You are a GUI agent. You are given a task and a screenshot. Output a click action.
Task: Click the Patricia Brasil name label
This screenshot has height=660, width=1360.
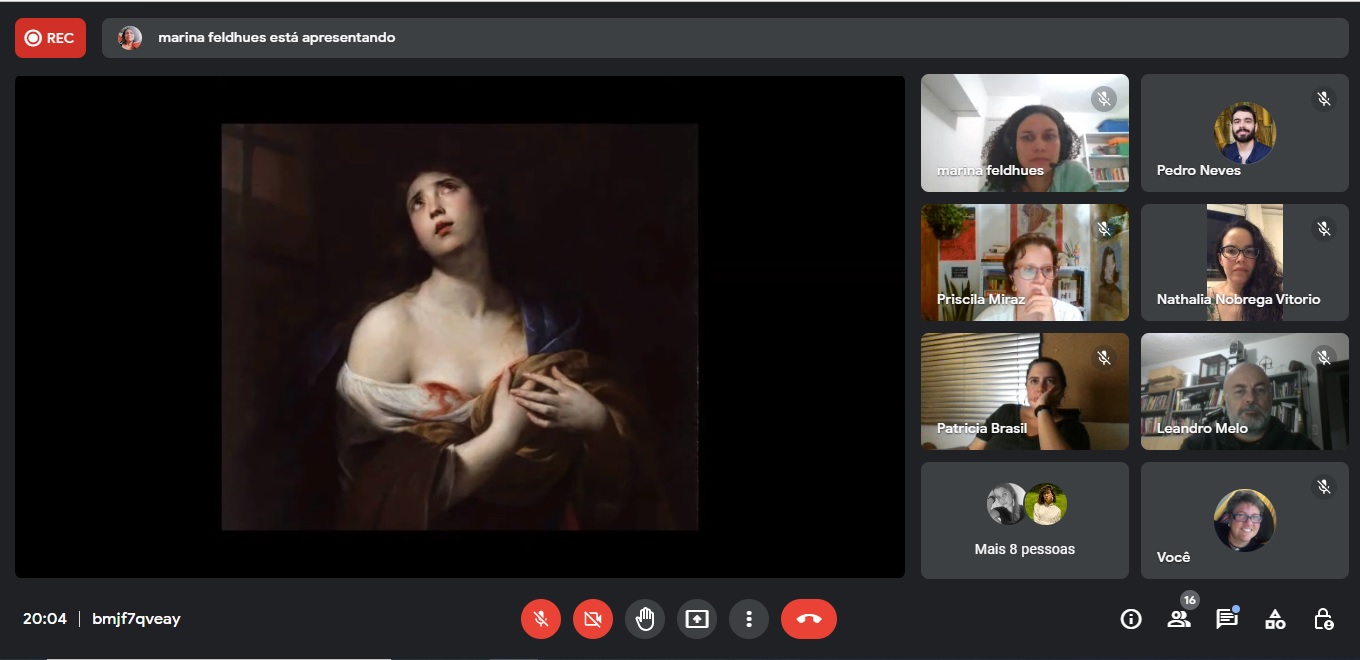pyautogui.click(x=982, y=428)
